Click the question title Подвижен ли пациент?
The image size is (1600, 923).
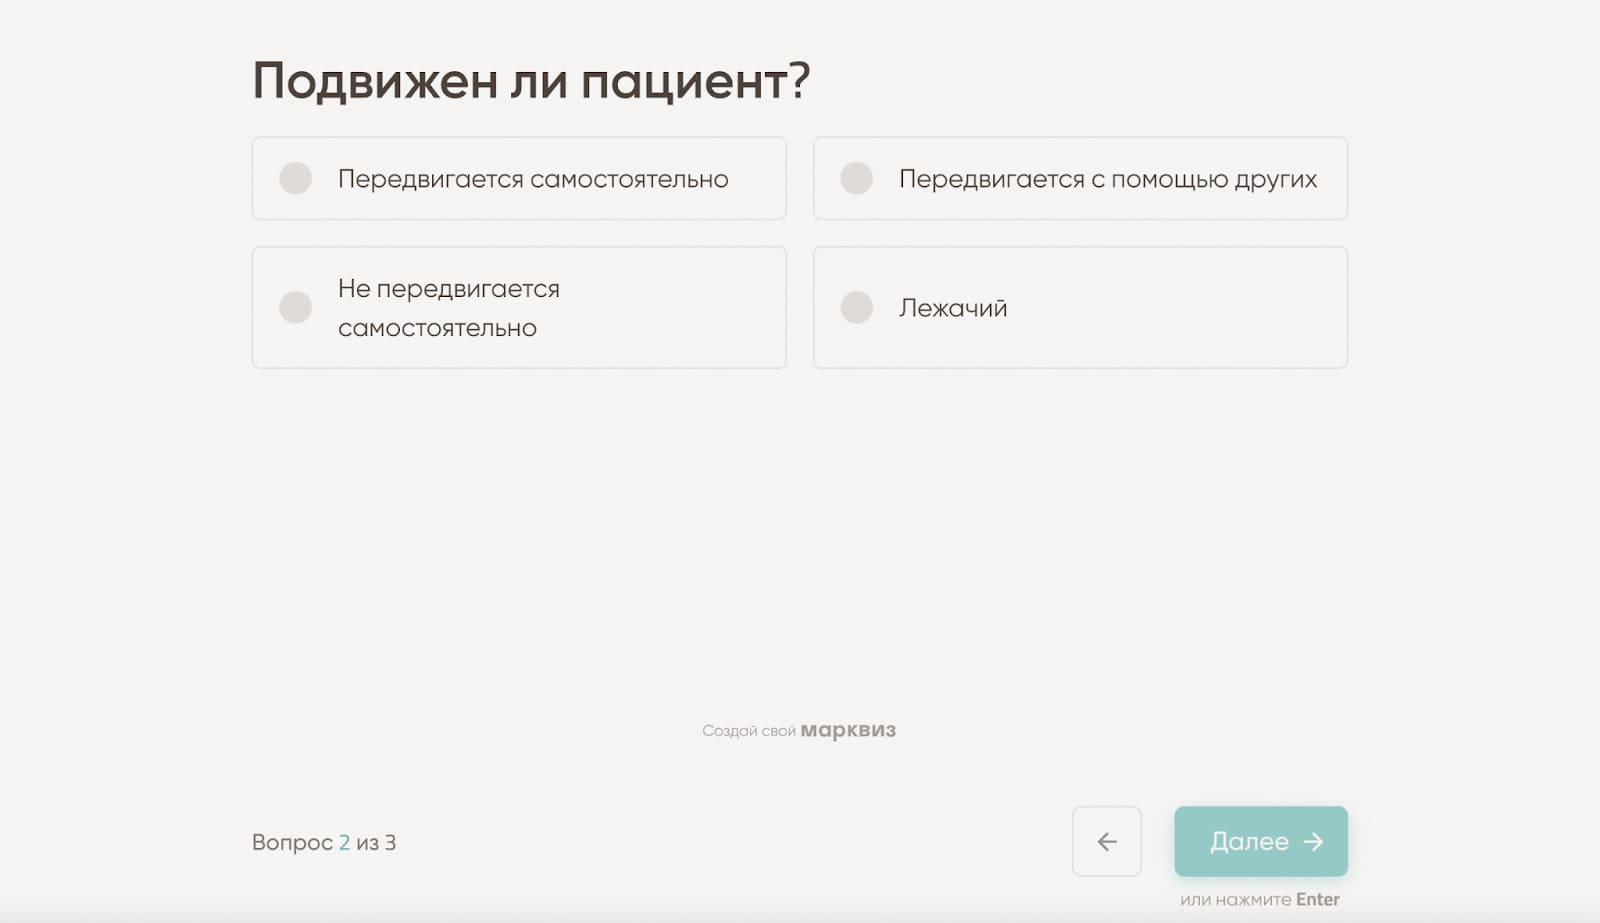531,79
